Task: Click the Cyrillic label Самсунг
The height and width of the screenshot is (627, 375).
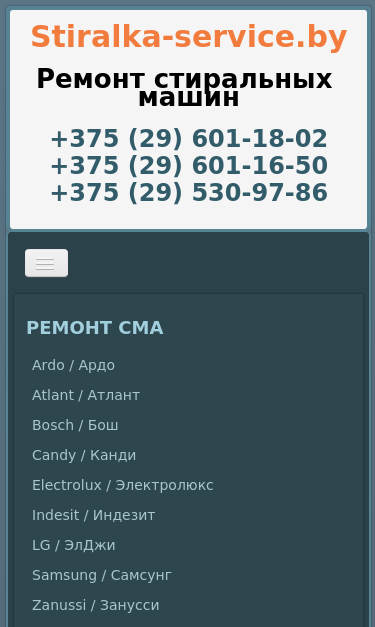Action: click(142, 575)
